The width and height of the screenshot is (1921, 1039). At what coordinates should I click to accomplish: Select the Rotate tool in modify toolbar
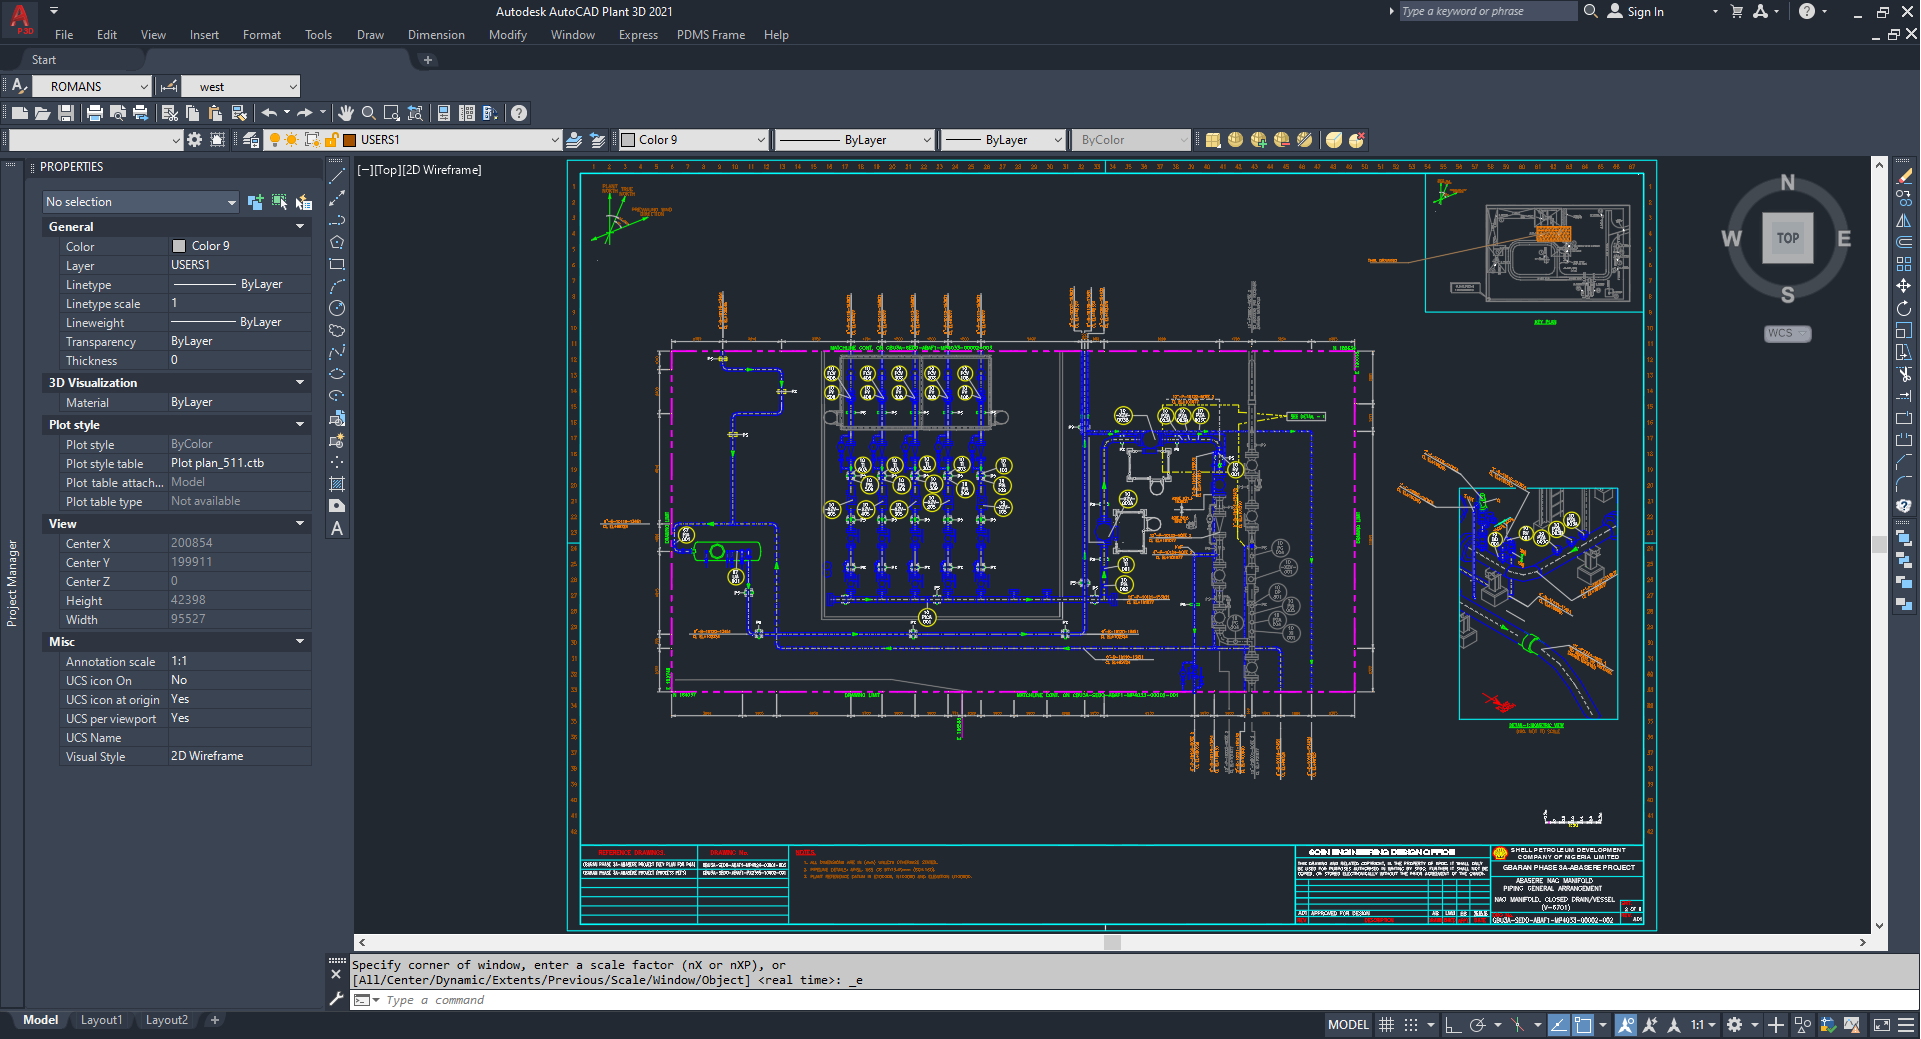1904,308
